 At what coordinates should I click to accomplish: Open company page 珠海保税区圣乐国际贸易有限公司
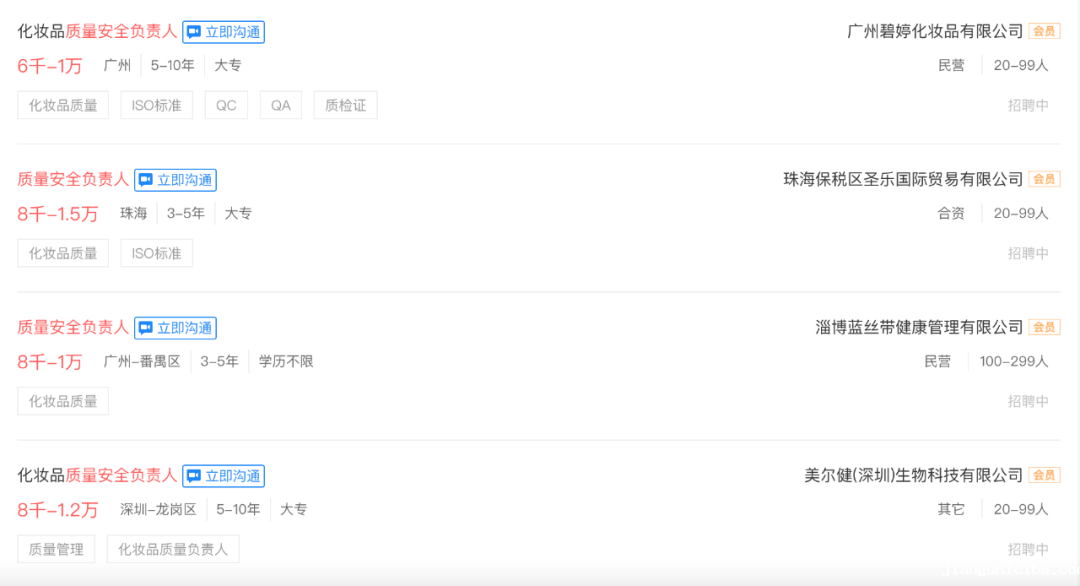pos(903,179)
